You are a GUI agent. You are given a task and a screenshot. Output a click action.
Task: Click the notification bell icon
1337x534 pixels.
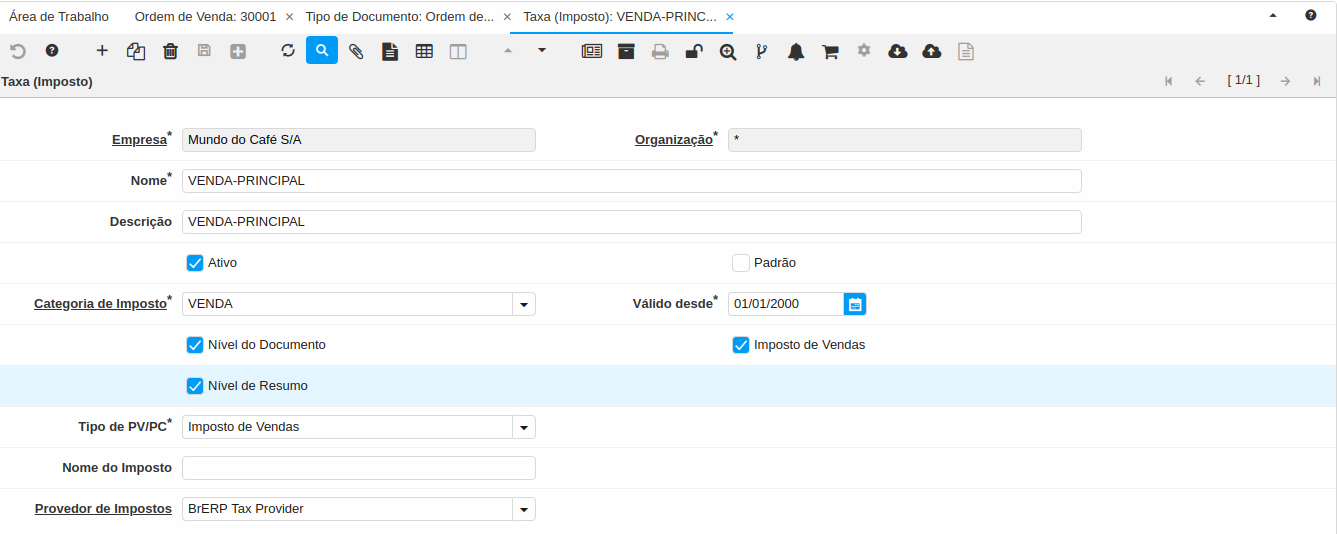[796, 51]
